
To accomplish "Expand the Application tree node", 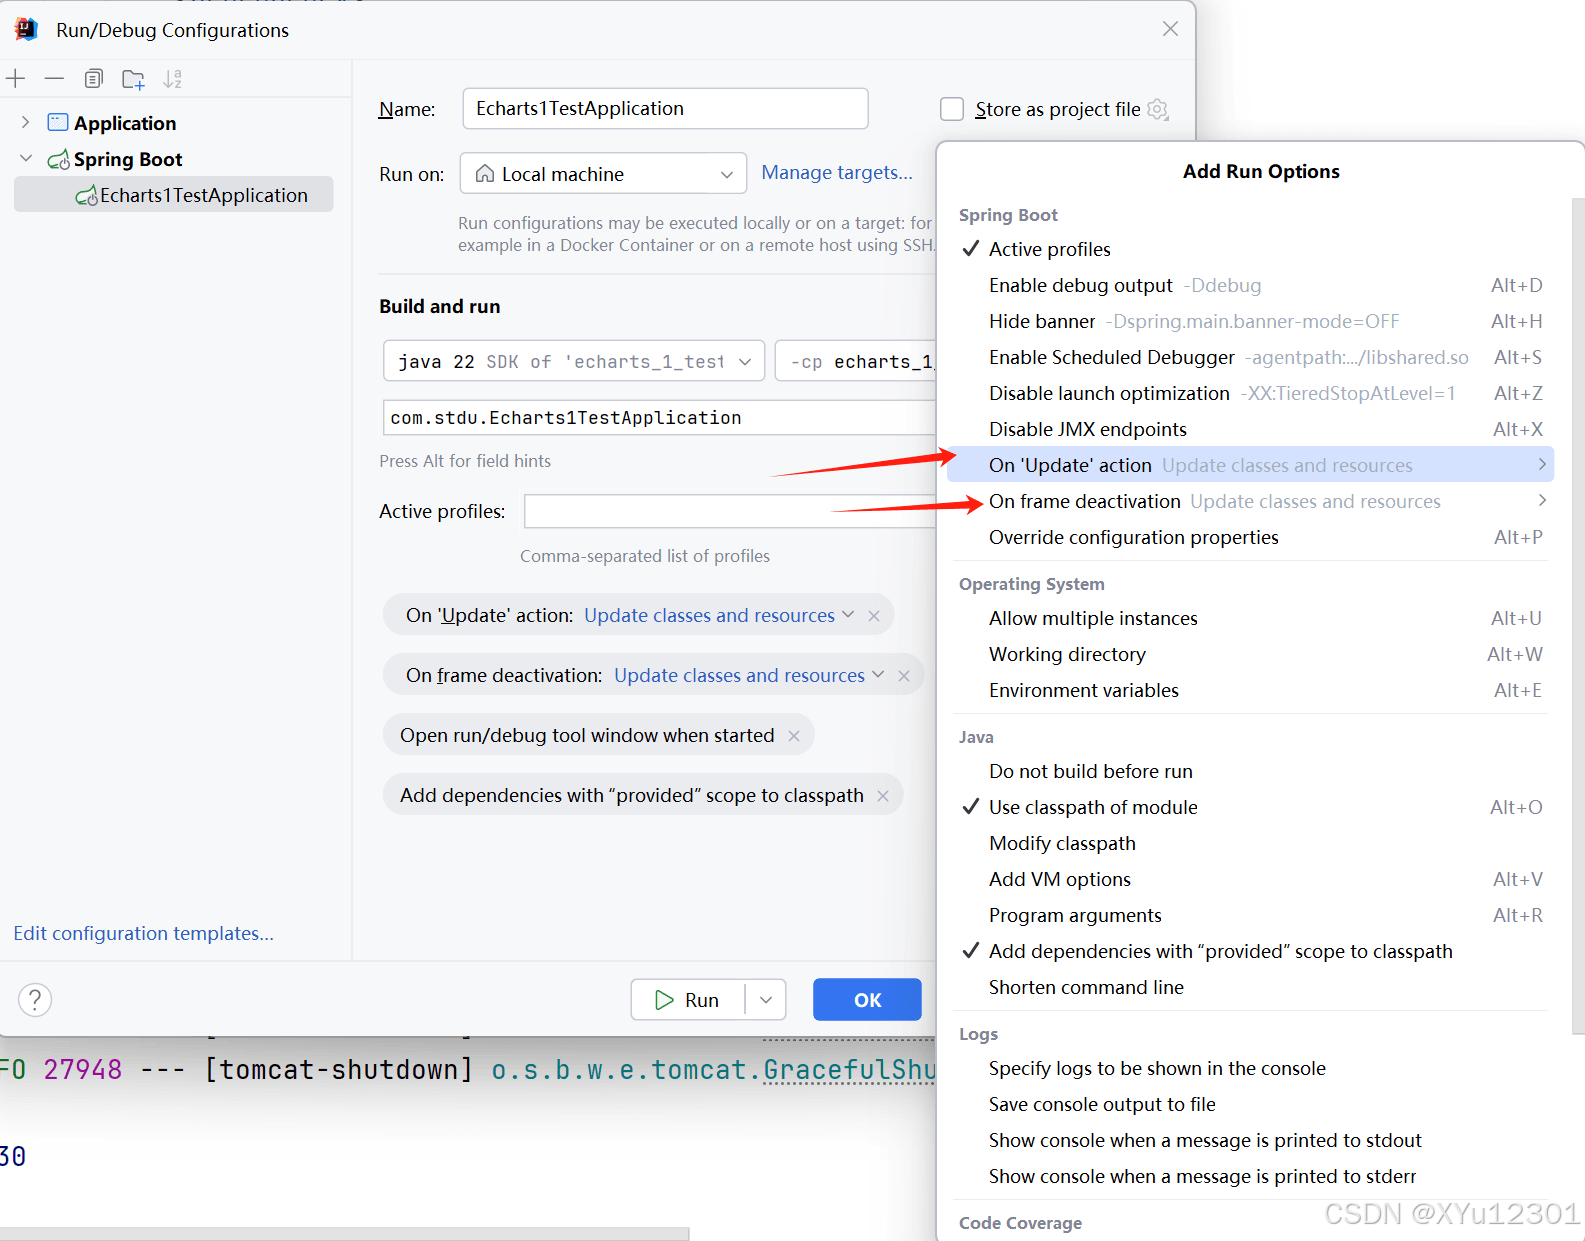I will click(25, 122).
